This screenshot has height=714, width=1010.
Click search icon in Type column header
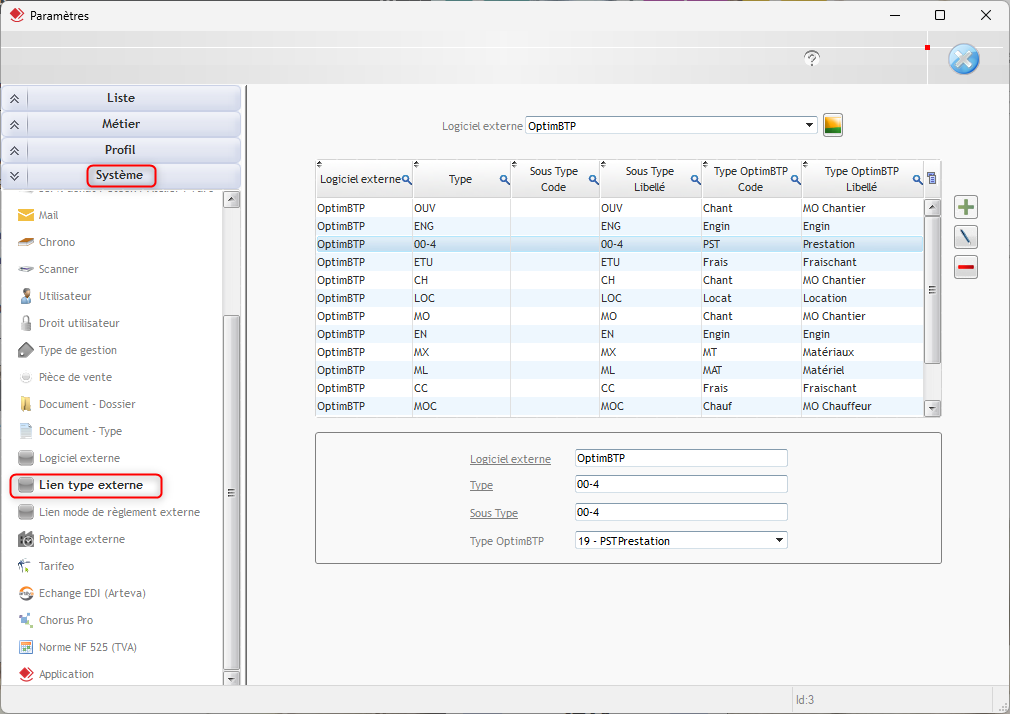pos(504,180)
